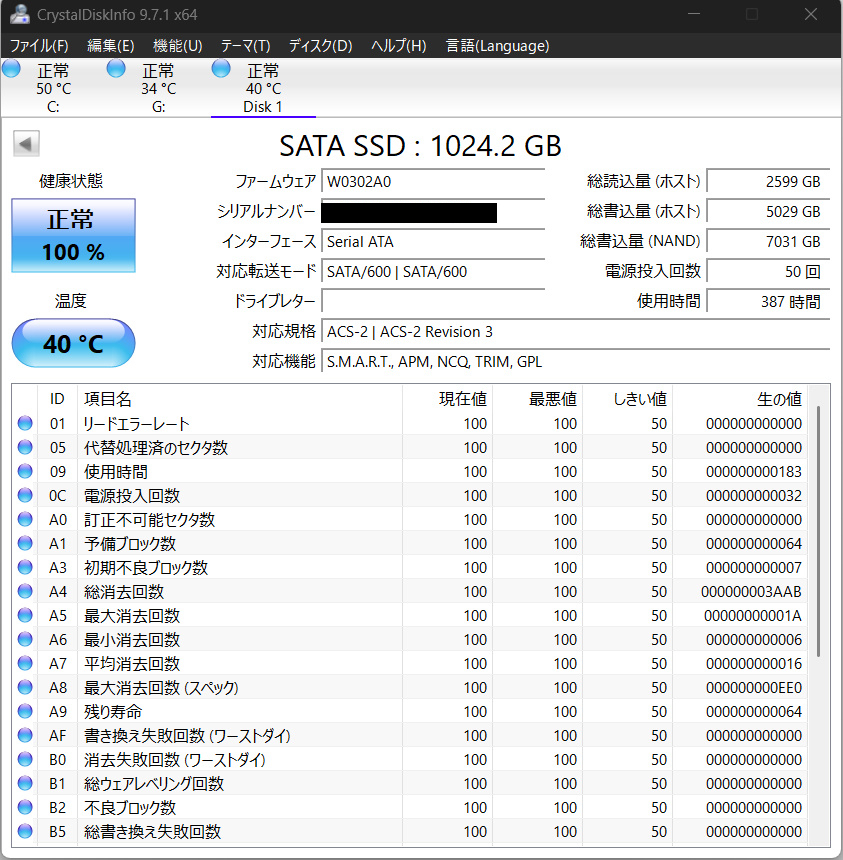This screenshot has width=843, height=860.
Task: Select the リードエラーレート attribute row
Action: 409,423
